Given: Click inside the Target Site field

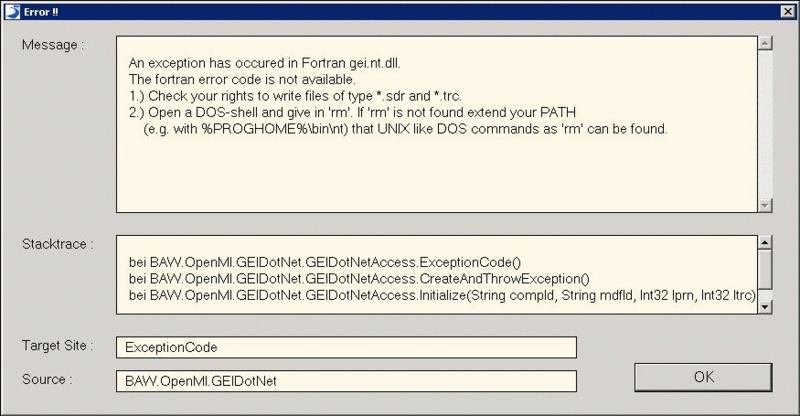Looking at the screenshot, I should (x=346, y=347).
